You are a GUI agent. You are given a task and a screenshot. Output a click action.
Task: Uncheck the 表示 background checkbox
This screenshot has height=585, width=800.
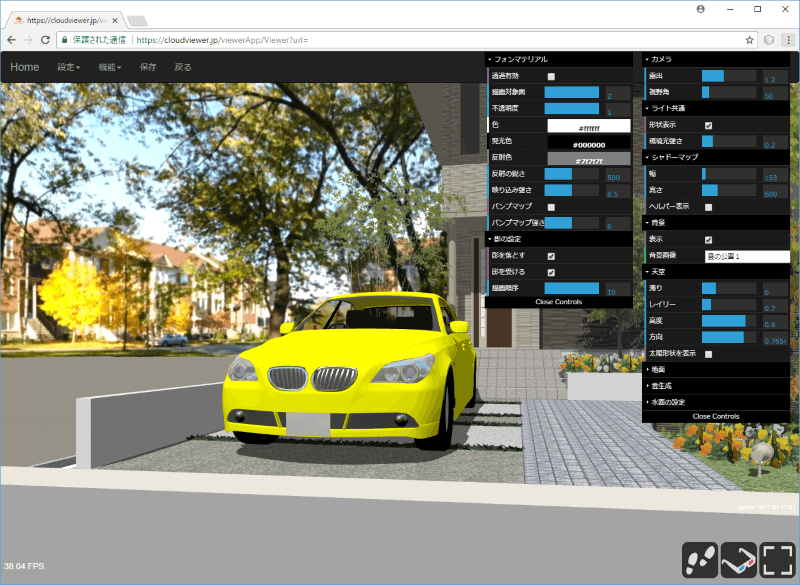coord(708,240)
